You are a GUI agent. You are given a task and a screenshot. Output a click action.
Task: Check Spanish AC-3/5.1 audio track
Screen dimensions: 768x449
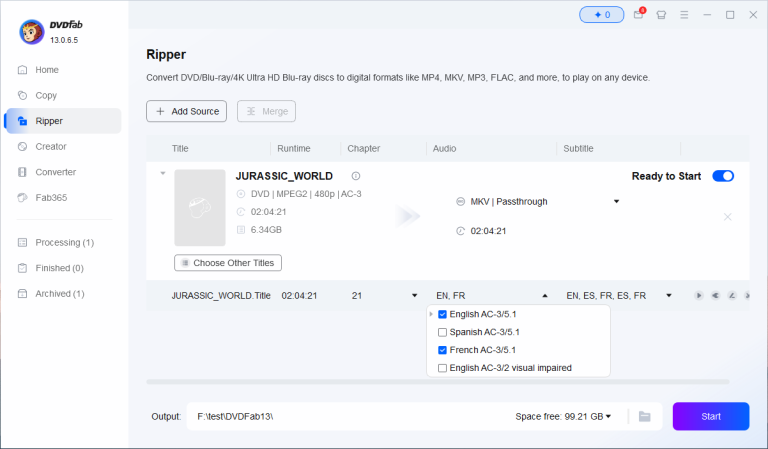(442, 332)
